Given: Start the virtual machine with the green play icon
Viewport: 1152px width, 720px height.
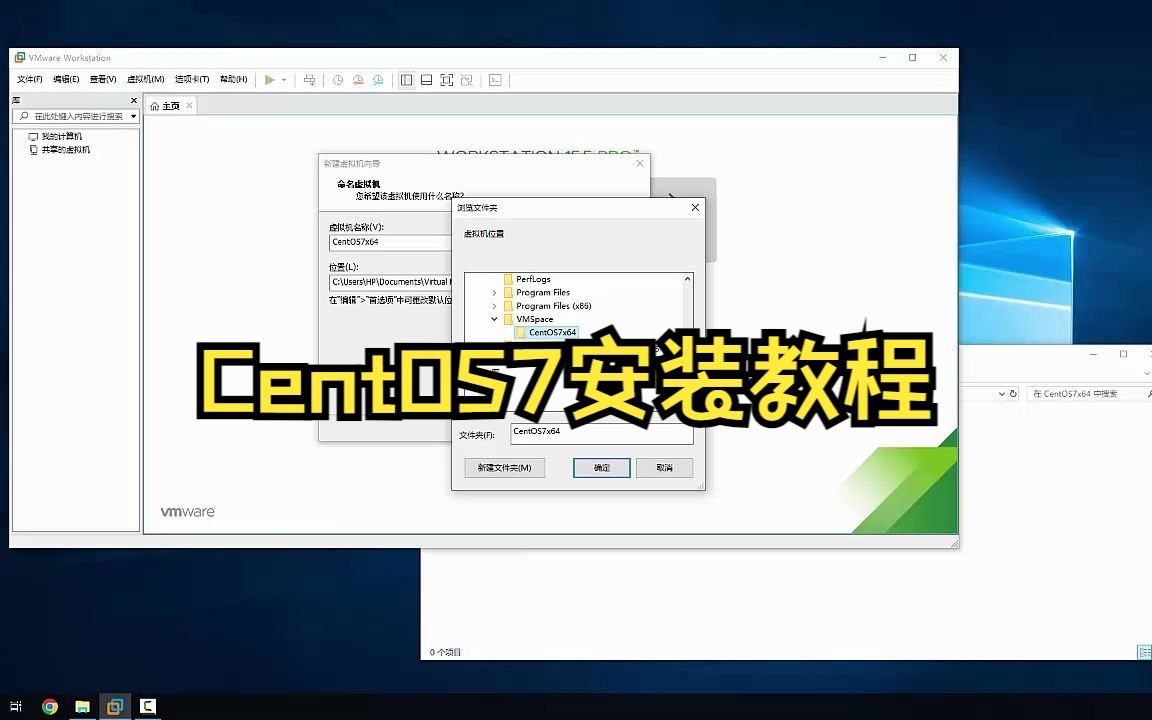Looking at the screenshot, I should click(269, 80).
